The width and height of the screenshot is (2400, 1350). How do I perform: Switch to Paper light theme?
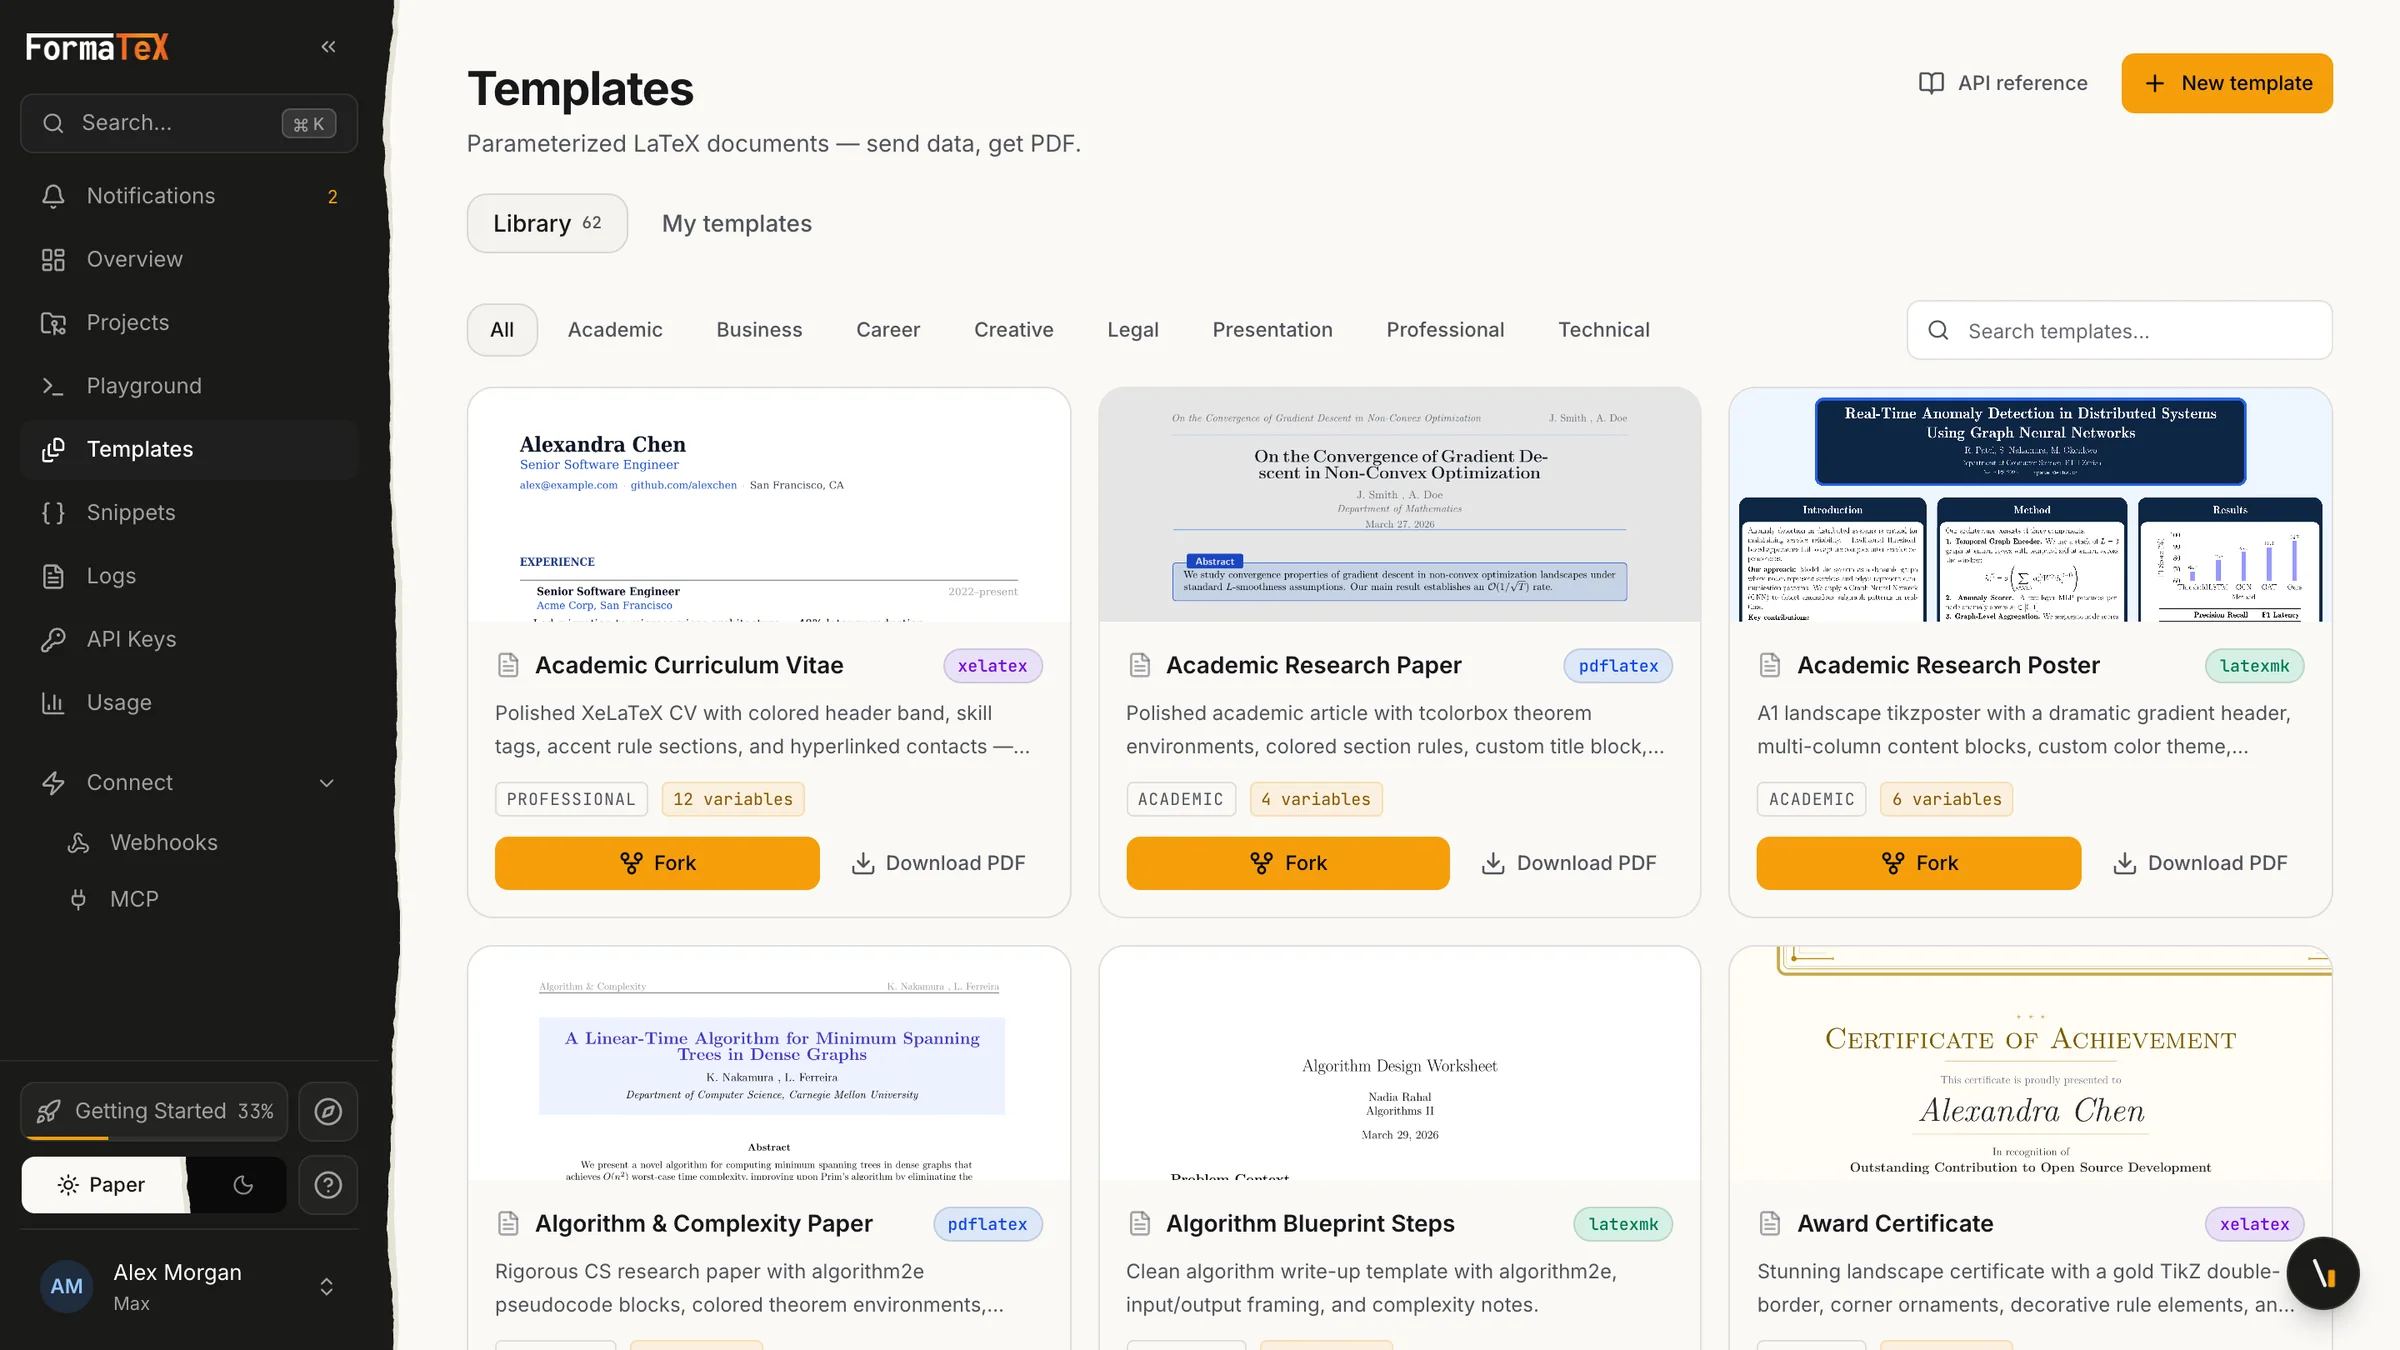tap(104, 1185)
